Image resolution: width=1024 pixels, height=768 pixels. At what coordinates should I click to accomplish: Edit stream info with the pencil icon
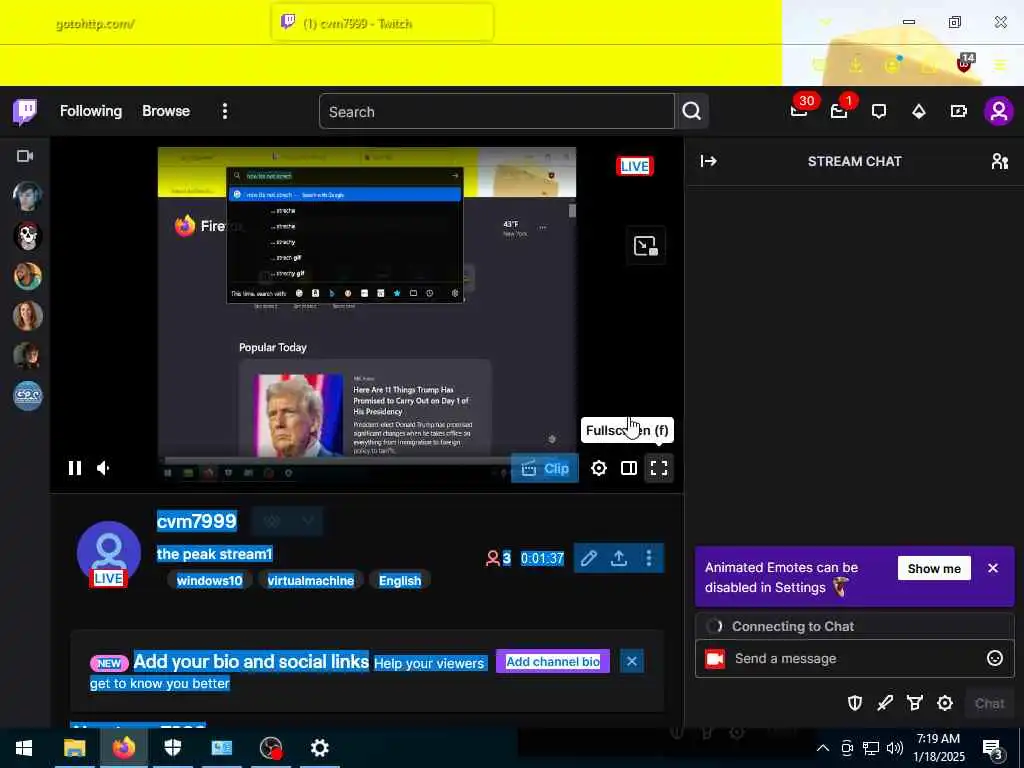click(588, 558)
